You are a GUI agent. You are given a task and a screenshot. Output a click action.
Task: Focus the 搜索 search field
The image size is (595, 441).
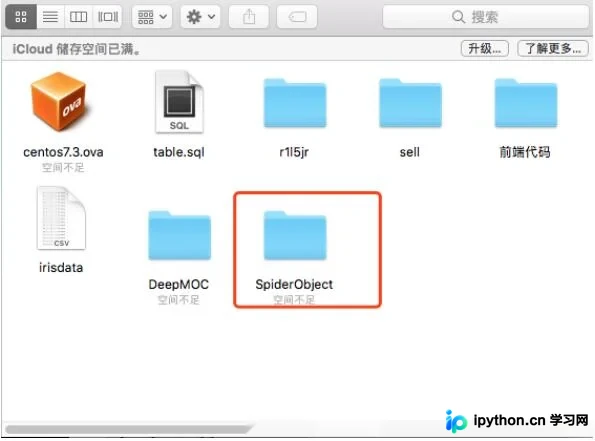(x=486, y=17)
